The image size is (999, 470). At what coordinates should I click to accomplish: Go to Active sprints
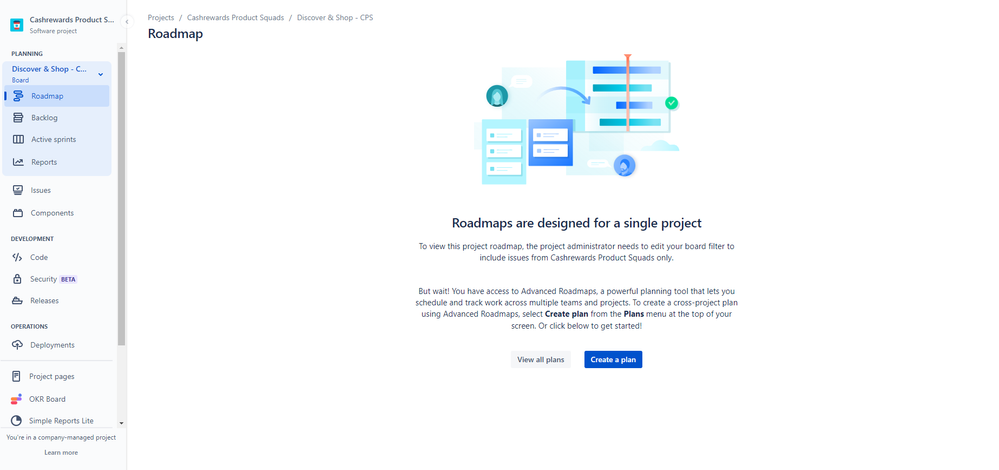57,139
